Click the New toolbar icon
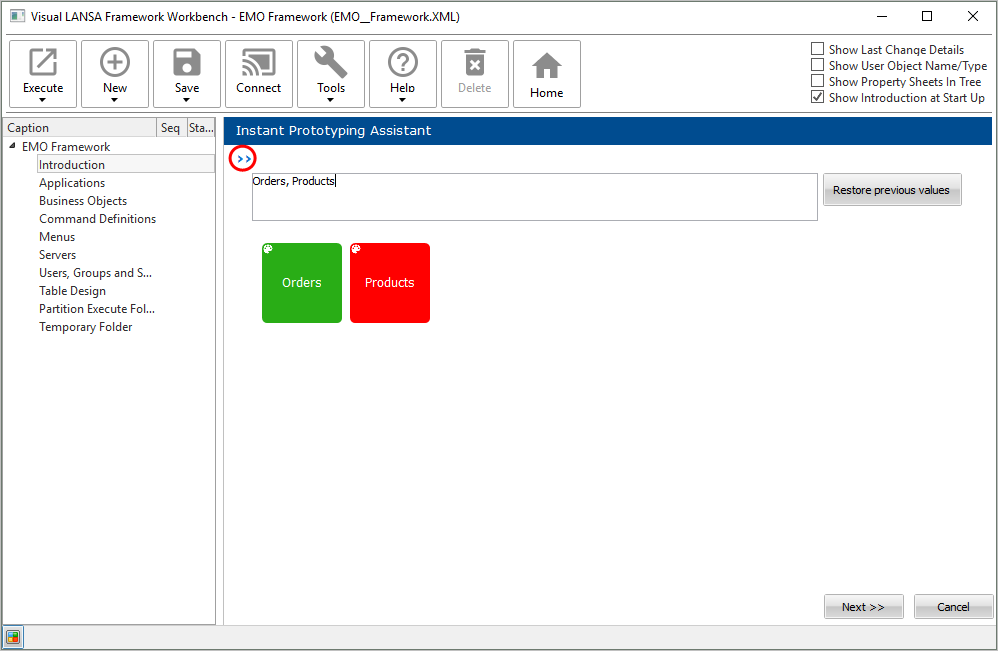The width and height of the screenshot is (998, 651). tap(115, 62)
